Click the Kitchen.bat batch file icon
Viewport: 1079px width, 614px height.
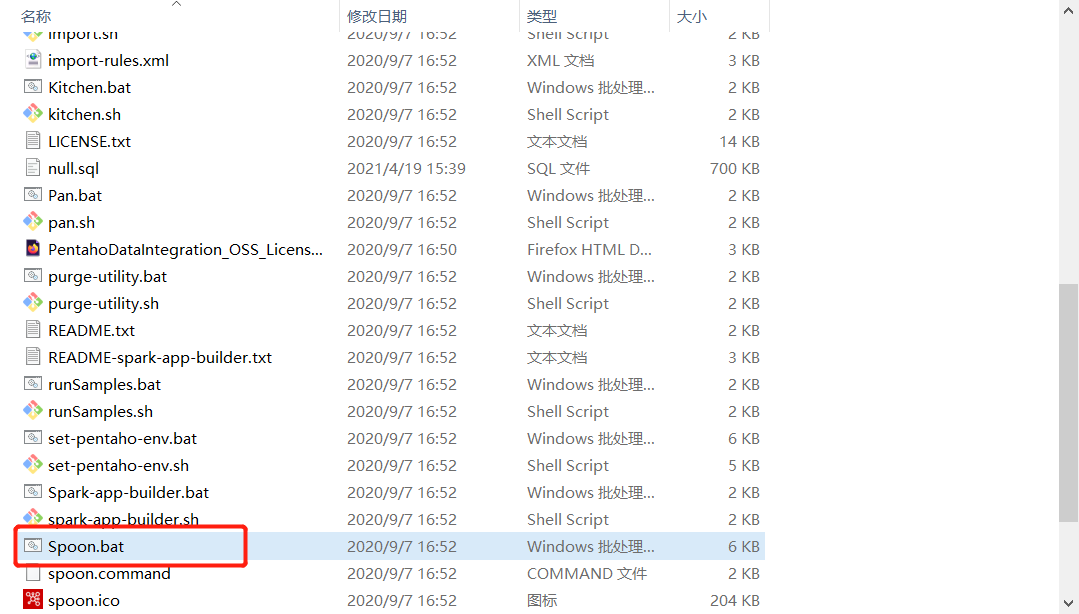click(32, 87)
